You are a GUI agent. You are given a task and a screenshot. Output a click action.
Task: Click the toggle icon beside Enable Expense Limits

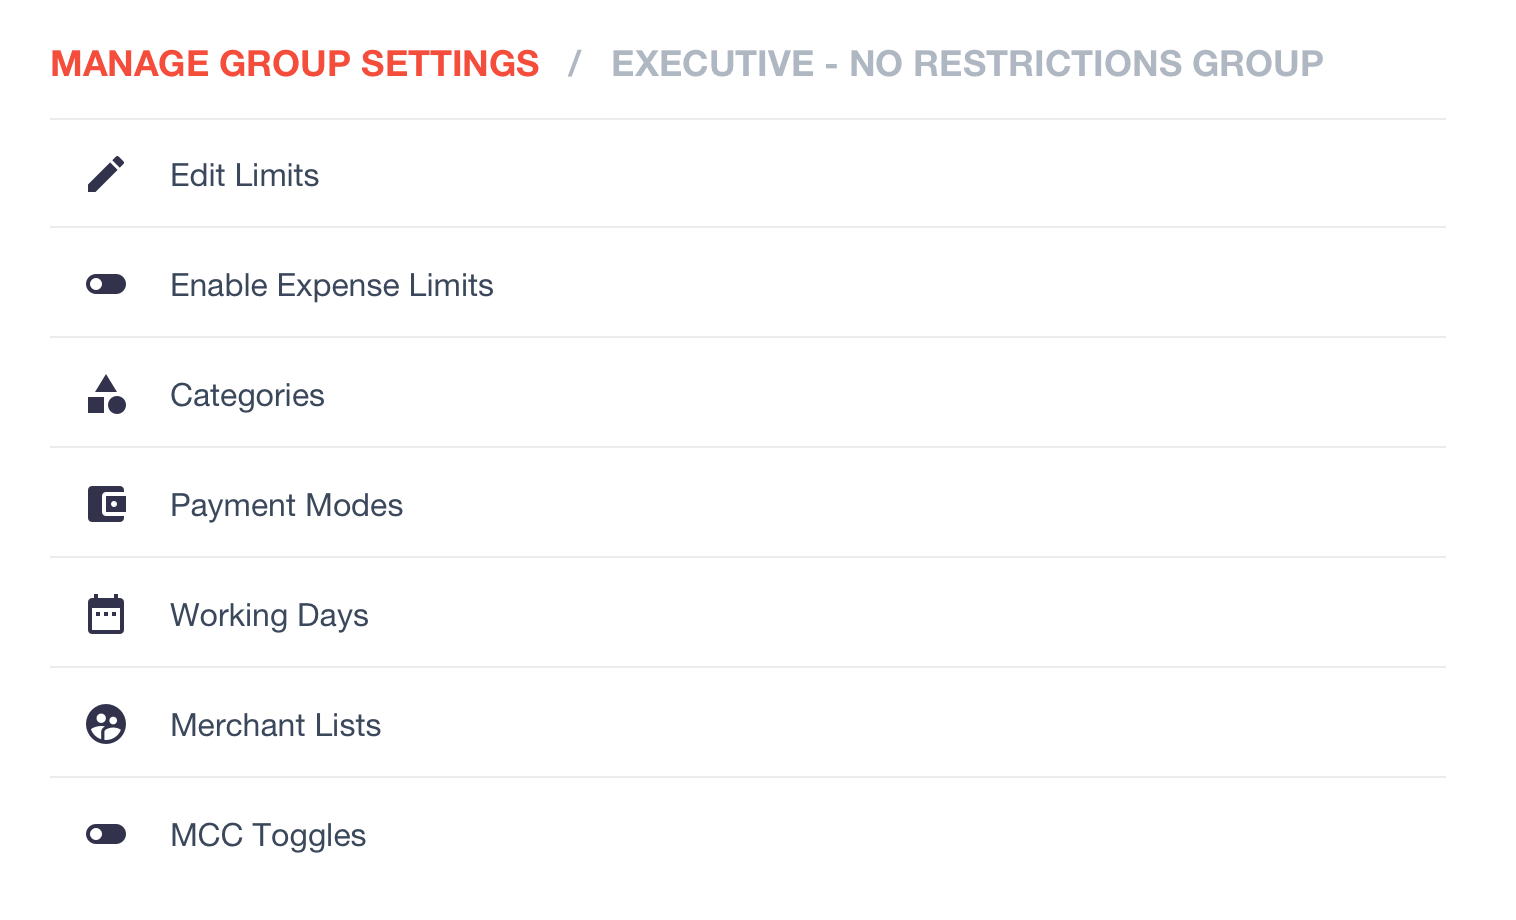pos(106,284)
